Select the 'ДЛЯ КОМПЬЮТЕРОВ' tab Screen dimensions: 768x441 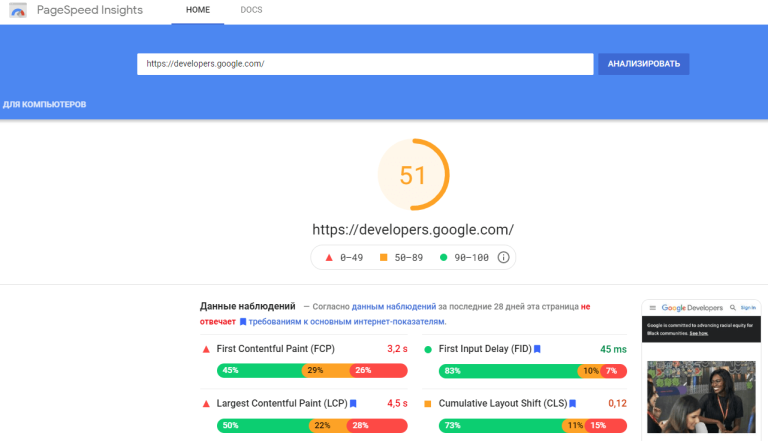pos(45,104)
